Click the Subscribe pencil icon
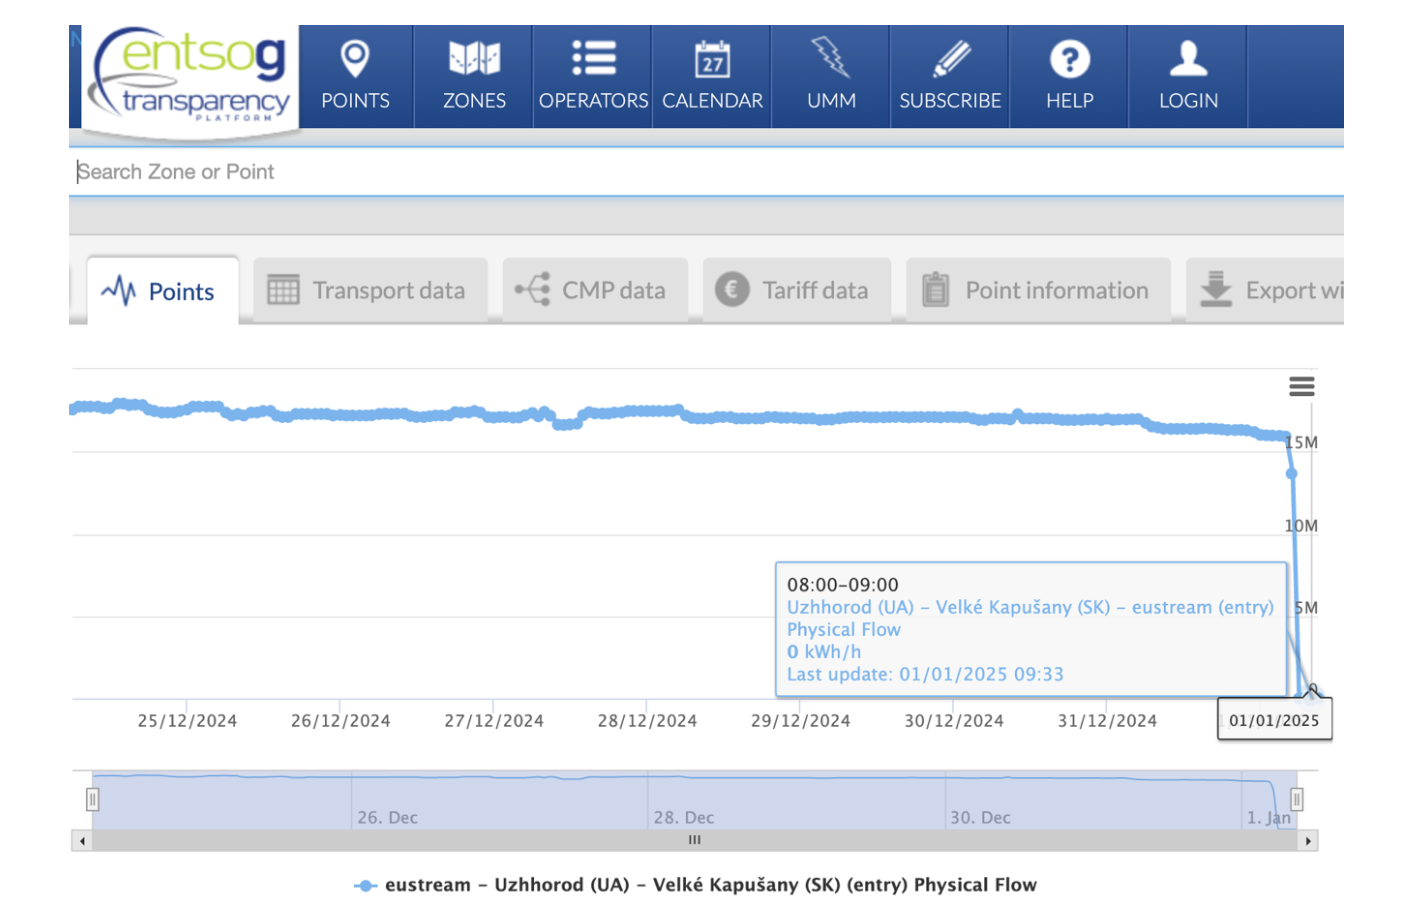 [950, 59]
